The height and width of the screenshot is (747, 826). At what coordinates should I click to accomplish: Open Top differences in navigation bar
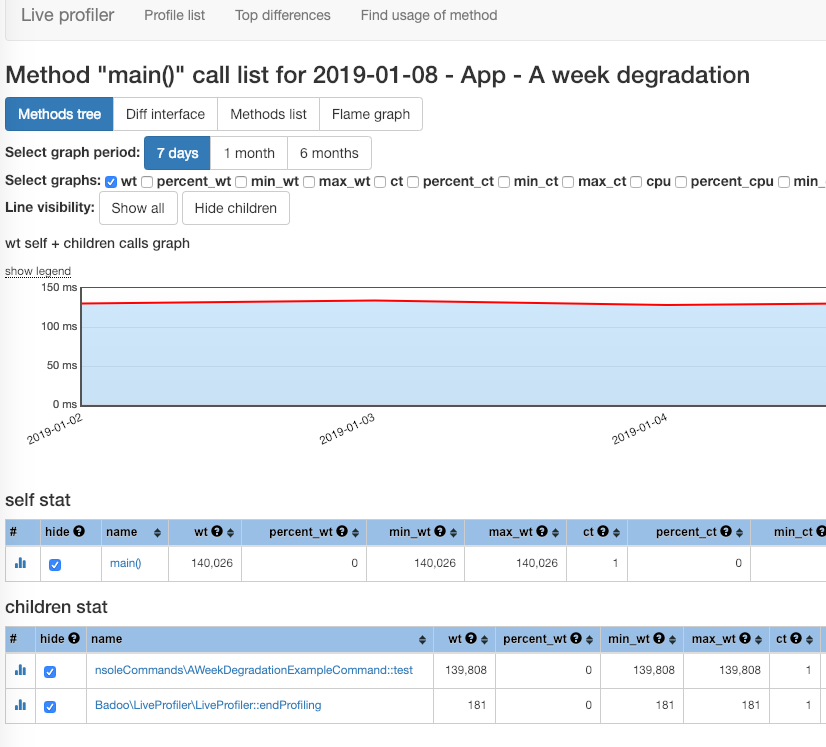(282, 15)
